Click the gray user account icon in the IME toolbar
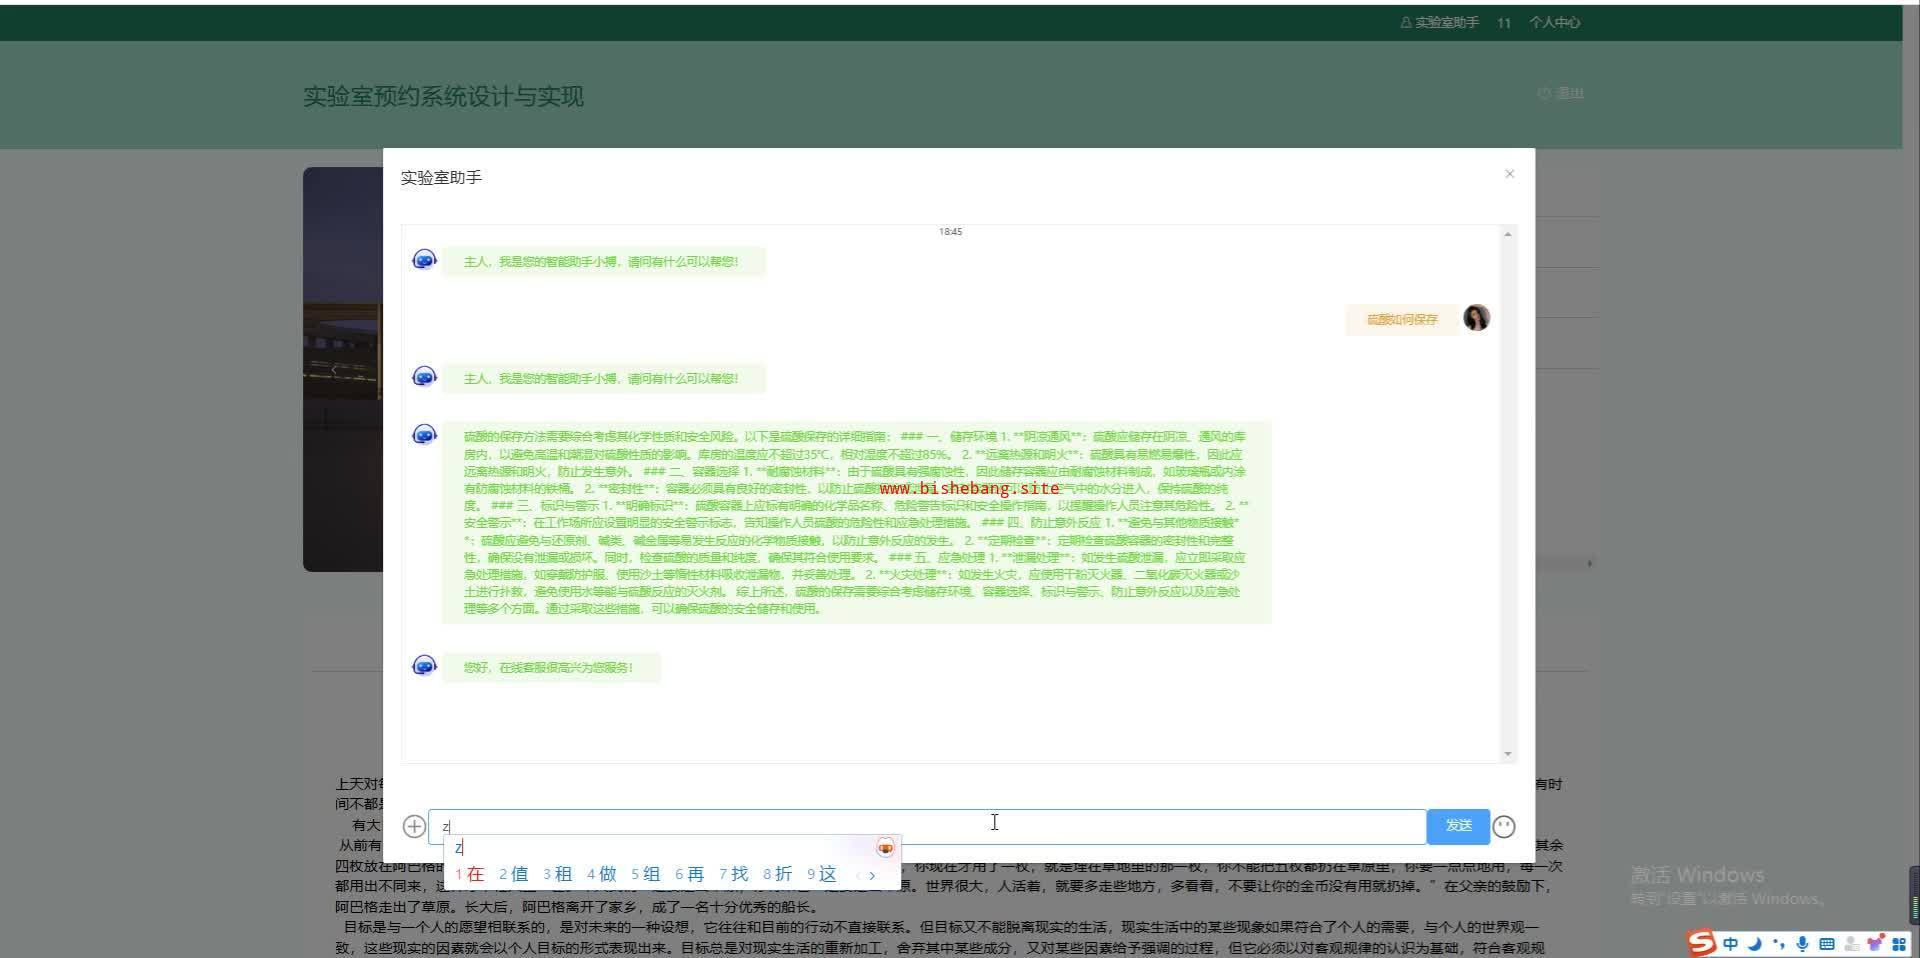Screen dimensions: 1920x958 pos(1851,943)
